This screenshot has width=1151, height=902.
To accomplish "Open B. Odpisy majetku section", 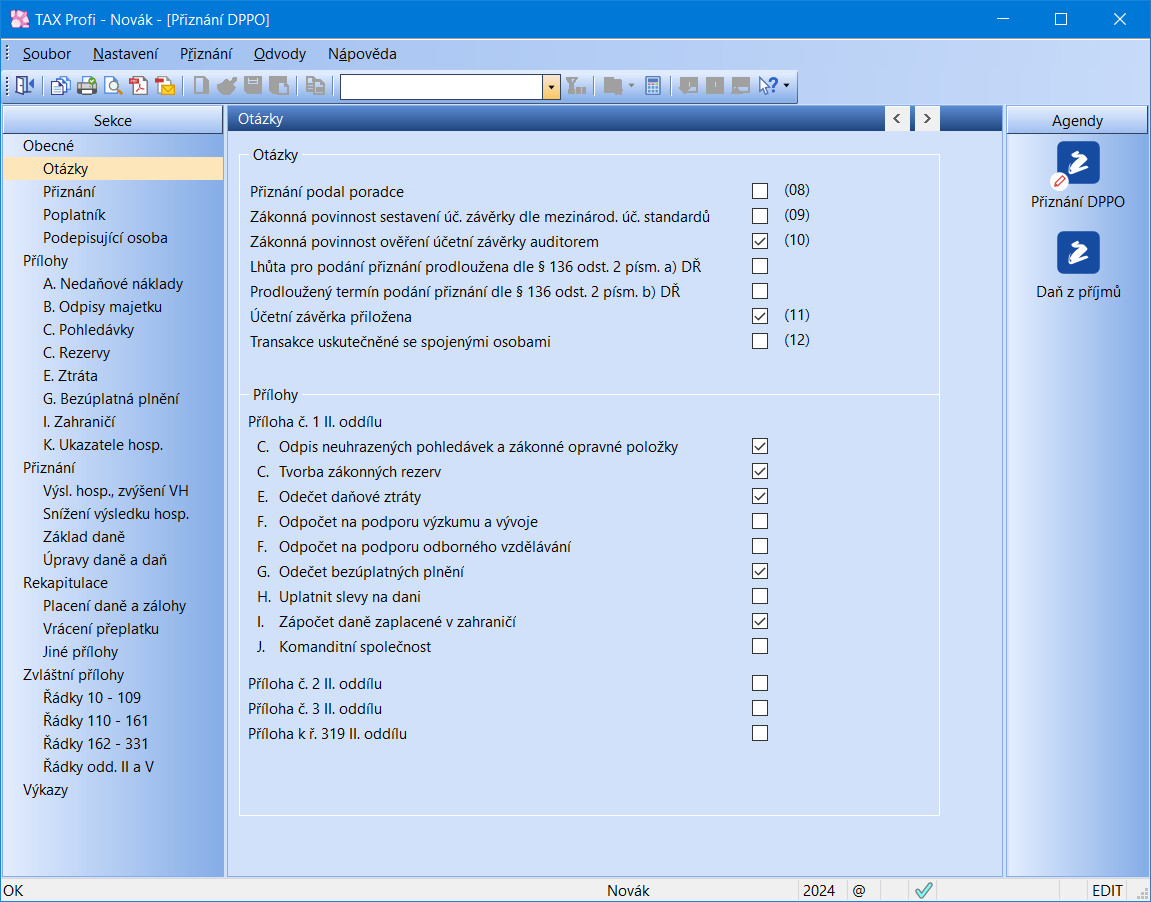I will click(102, 307).
